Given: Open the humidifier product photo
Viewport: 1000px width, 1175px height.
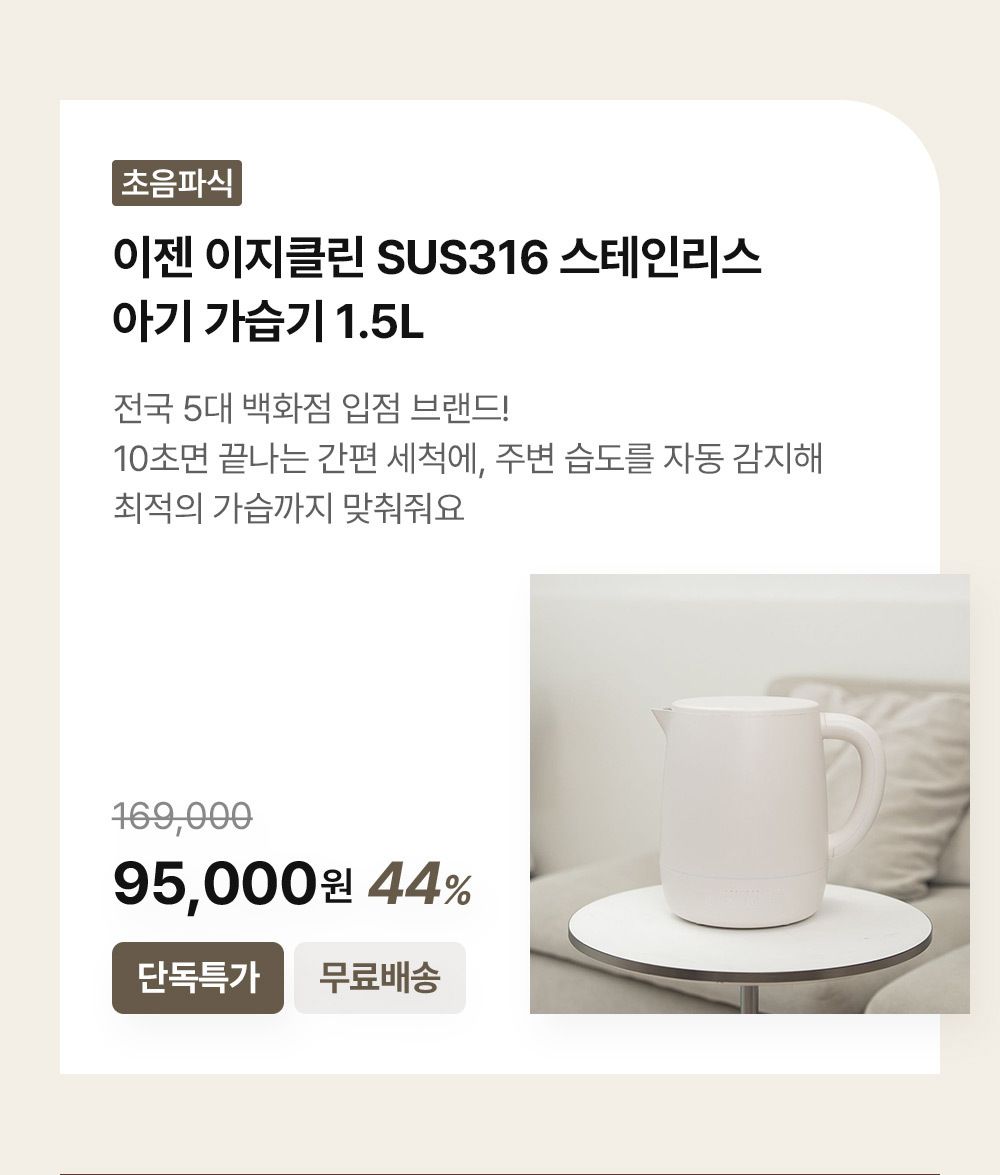Looking at the screenshot, I should (x=749, y=793).
